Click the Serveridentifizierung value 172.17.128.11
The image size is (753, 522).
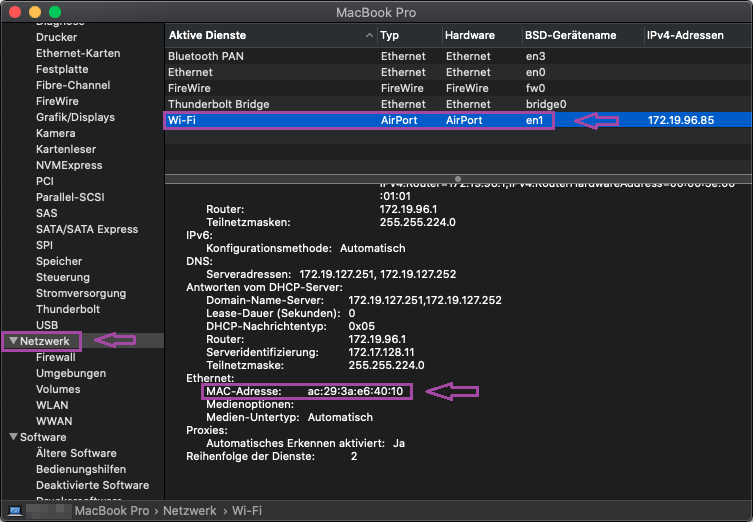coord(381,352)
